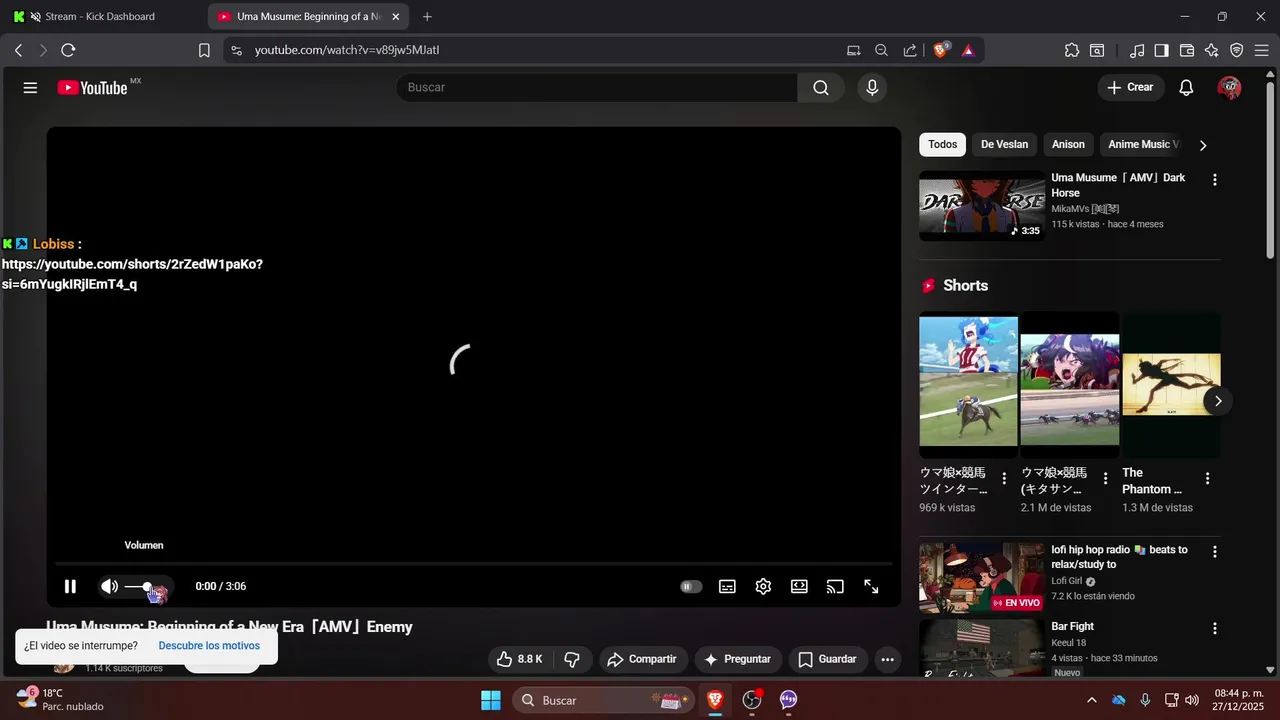Open Windows Start menu
1280x720 pixels.
[x=491, y=700]
